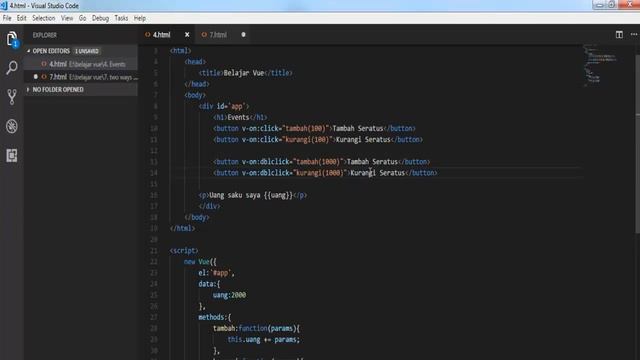This screenshot has width=640, height=360.
Task: Click the 'new Vue({' line
Action: point(200,262)
